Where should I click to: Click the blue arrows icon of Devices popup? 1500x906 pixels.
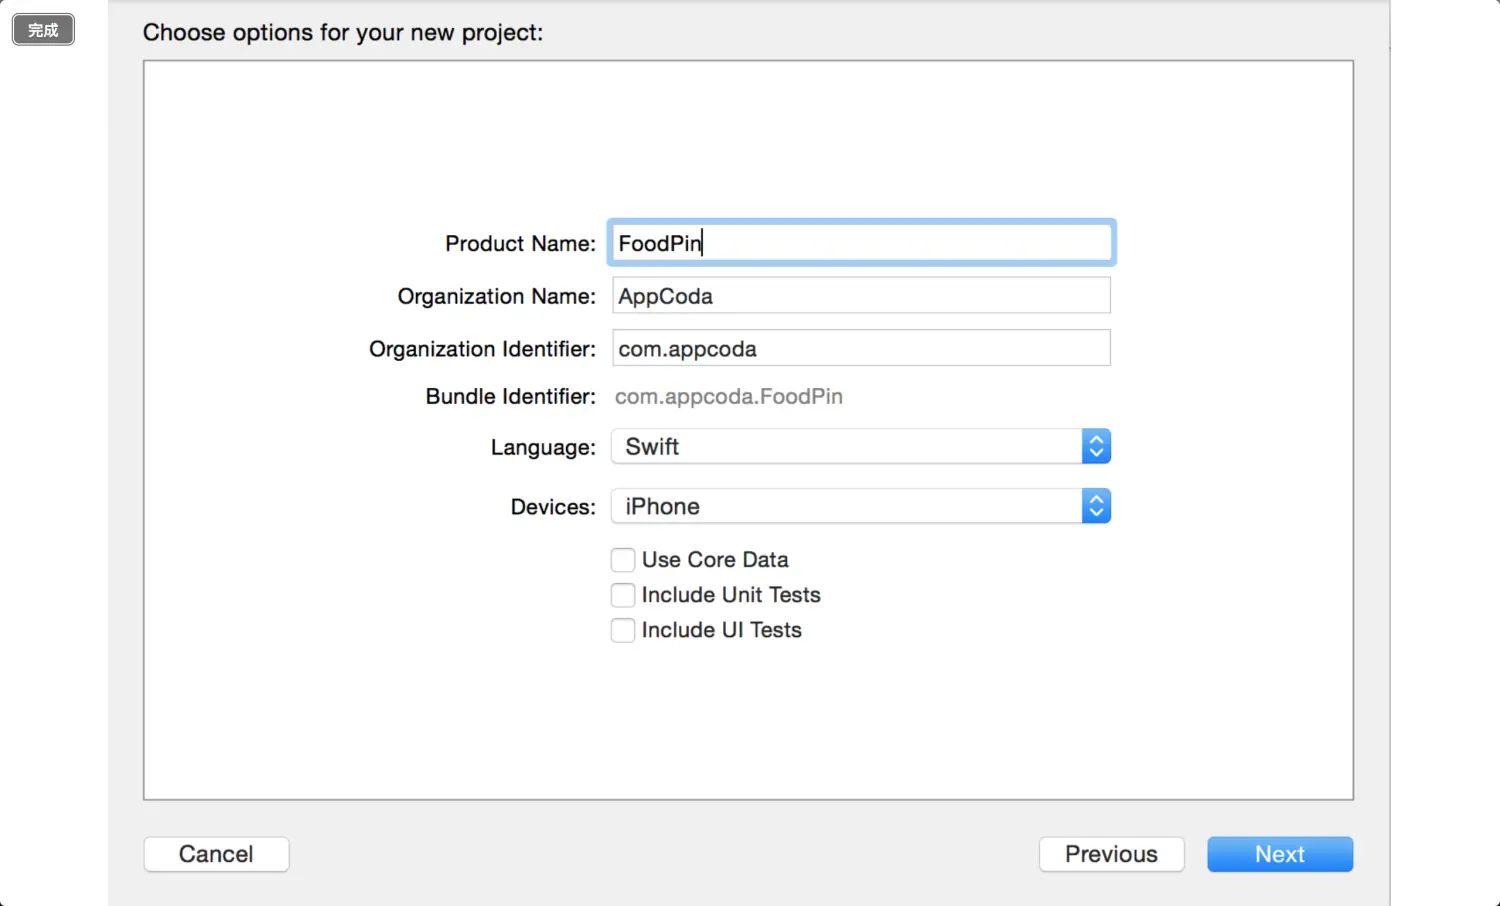click(1096, 507)
